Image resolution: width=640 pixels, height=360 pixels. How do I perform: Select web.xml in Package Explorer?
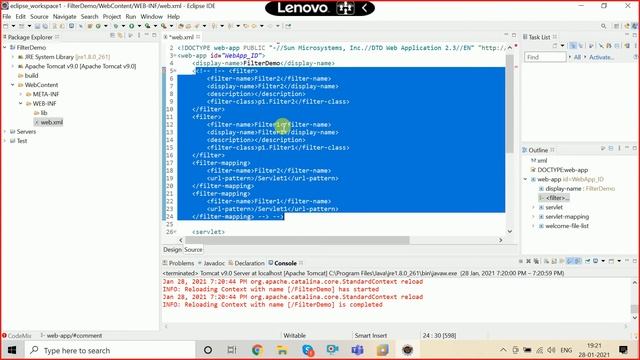[51, 122]
